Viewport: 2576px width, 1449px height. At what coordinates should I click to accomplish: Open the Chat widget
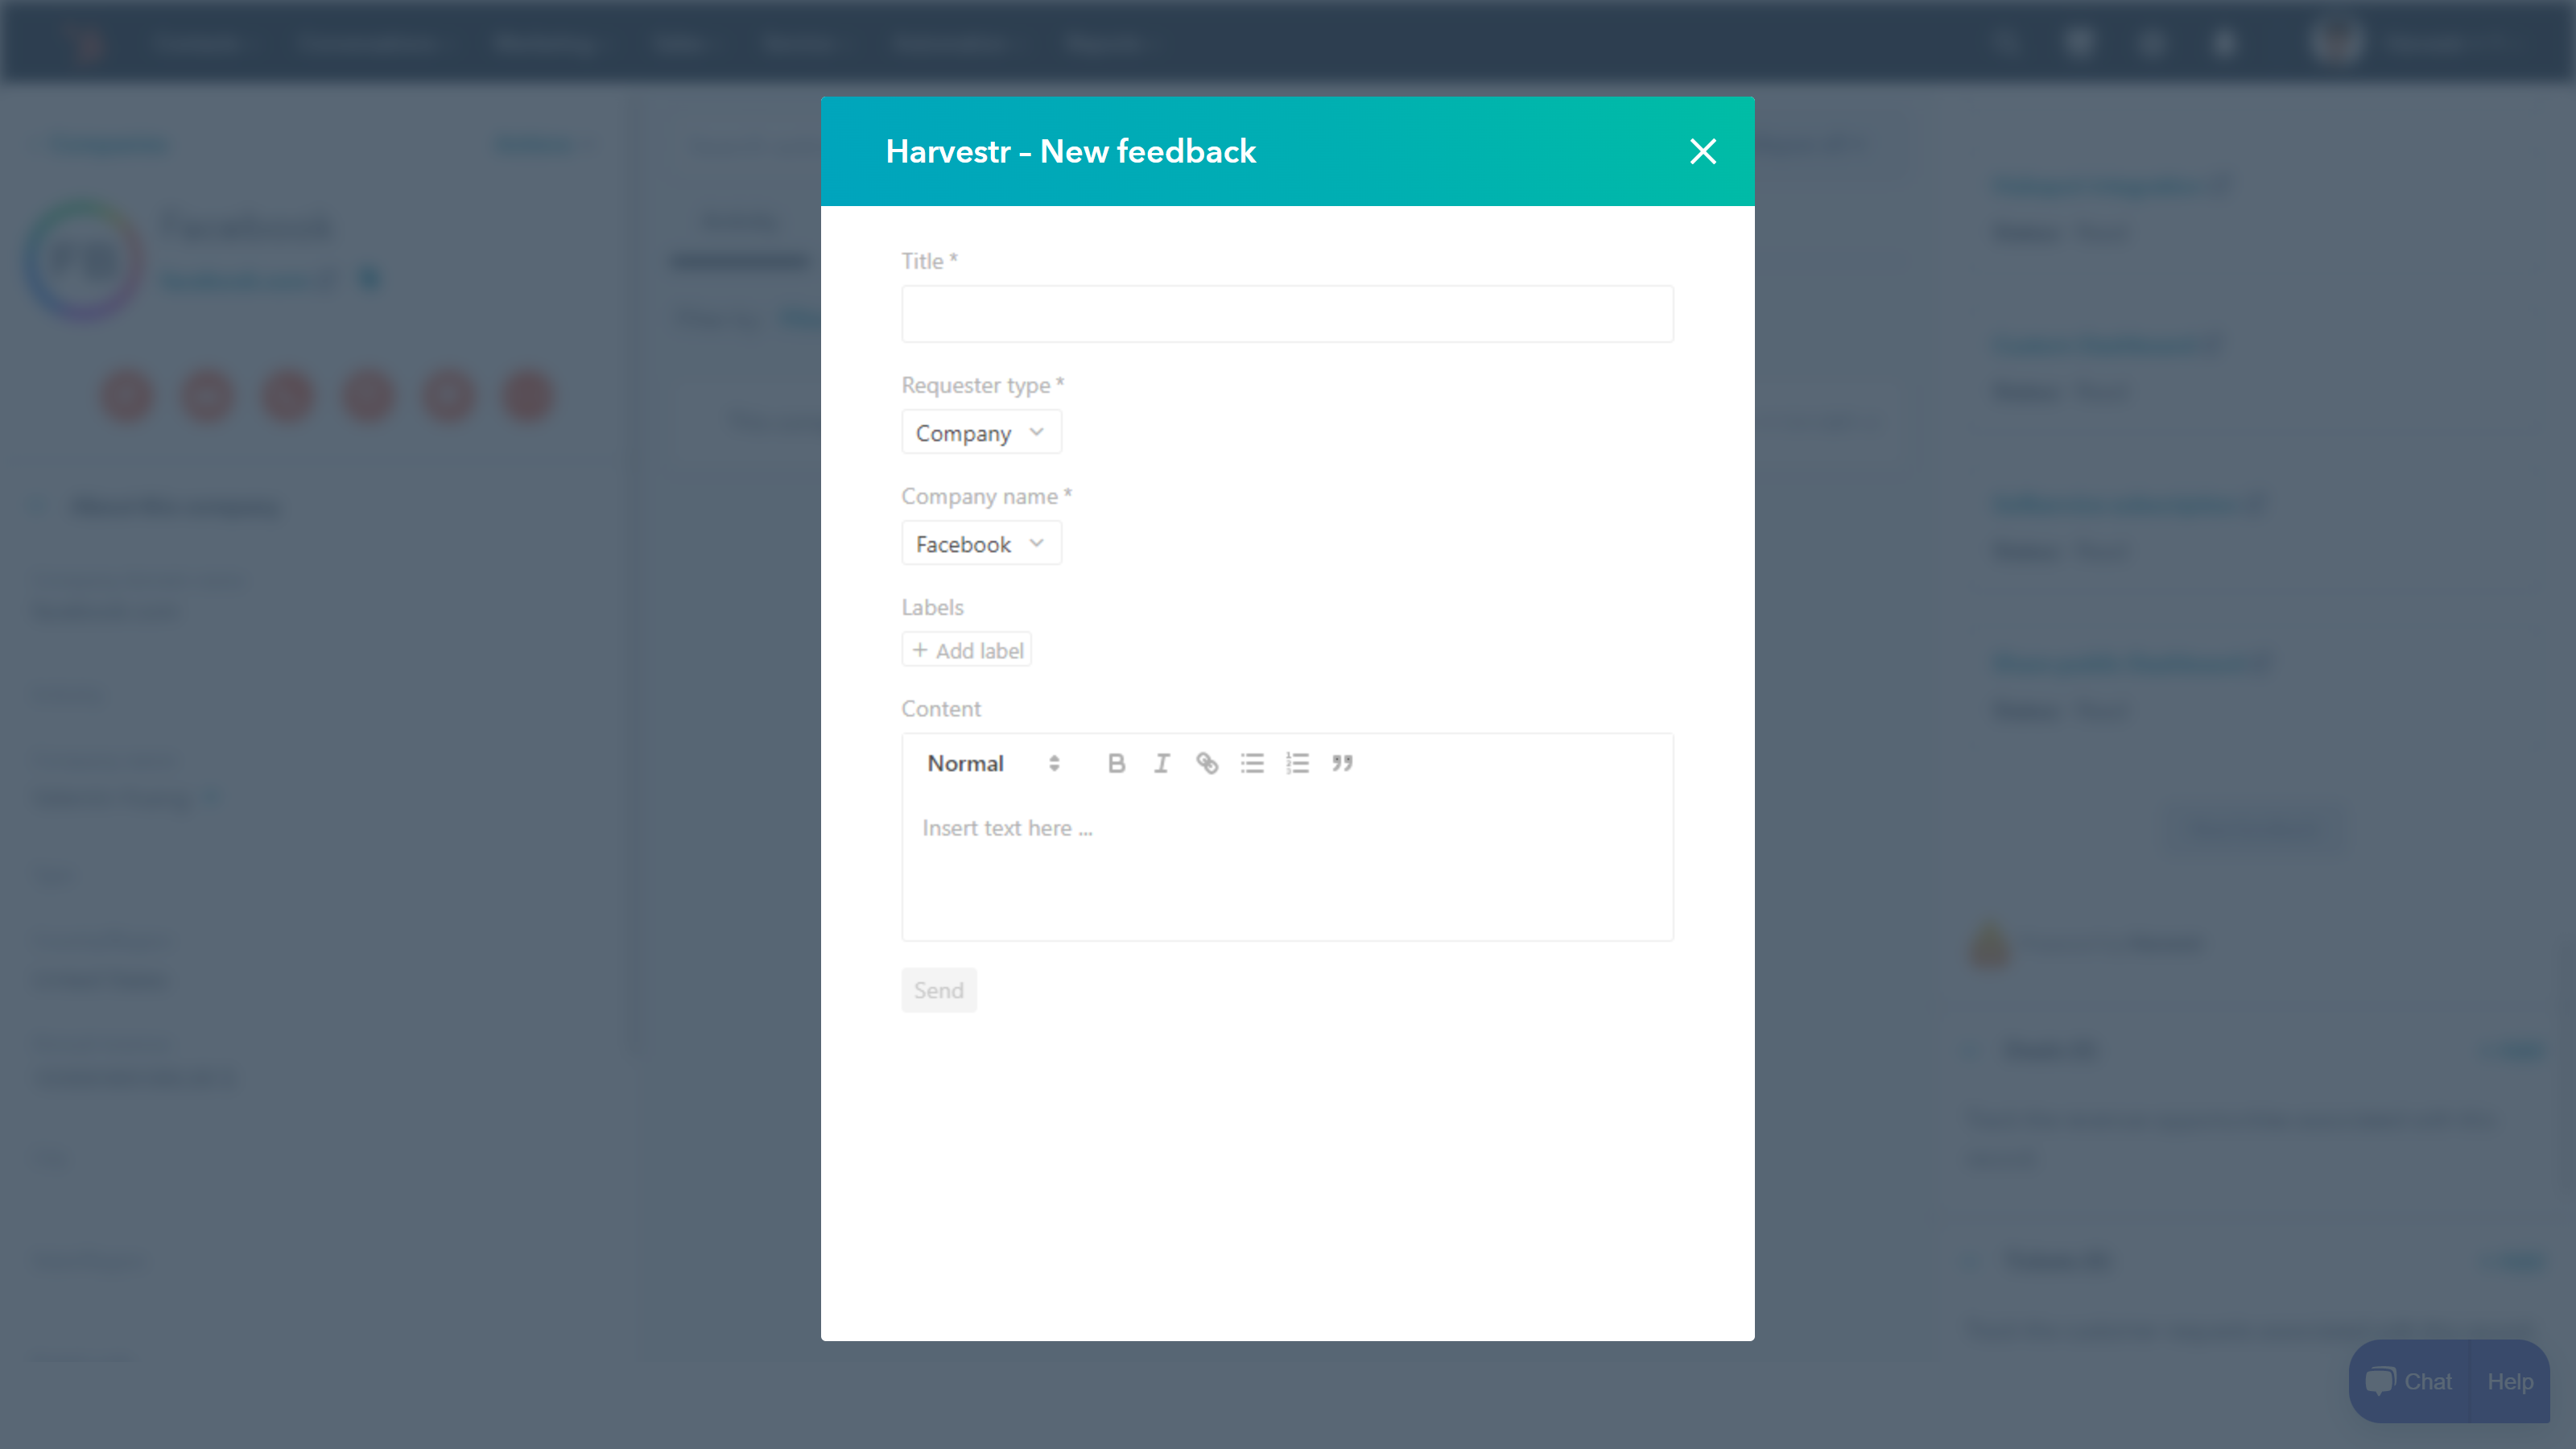pos(2409,1381)
